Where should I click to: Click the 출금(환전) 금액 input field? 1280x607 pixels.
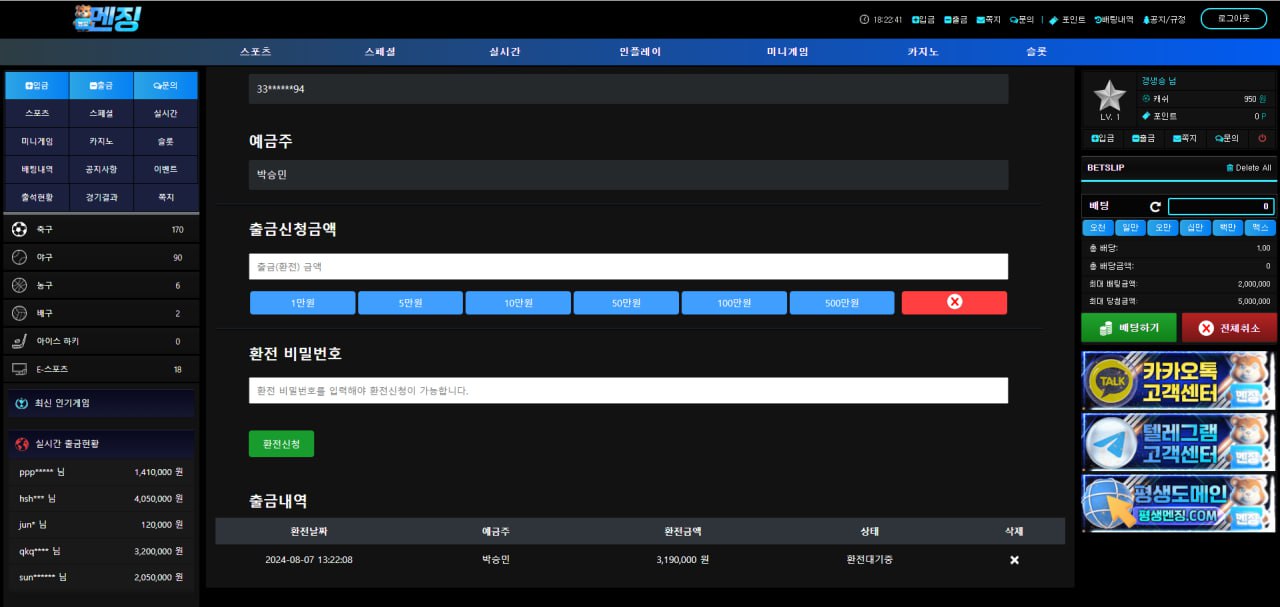[628, 267]
